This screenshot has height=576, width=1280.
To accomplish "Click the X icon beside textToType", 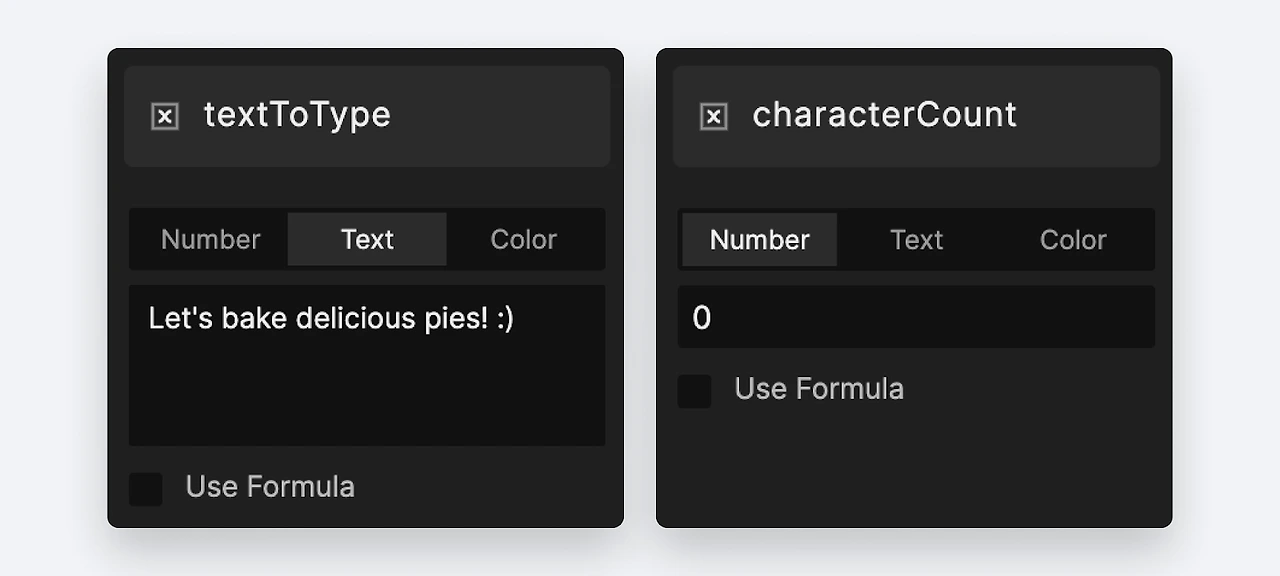I will (165, 117).
